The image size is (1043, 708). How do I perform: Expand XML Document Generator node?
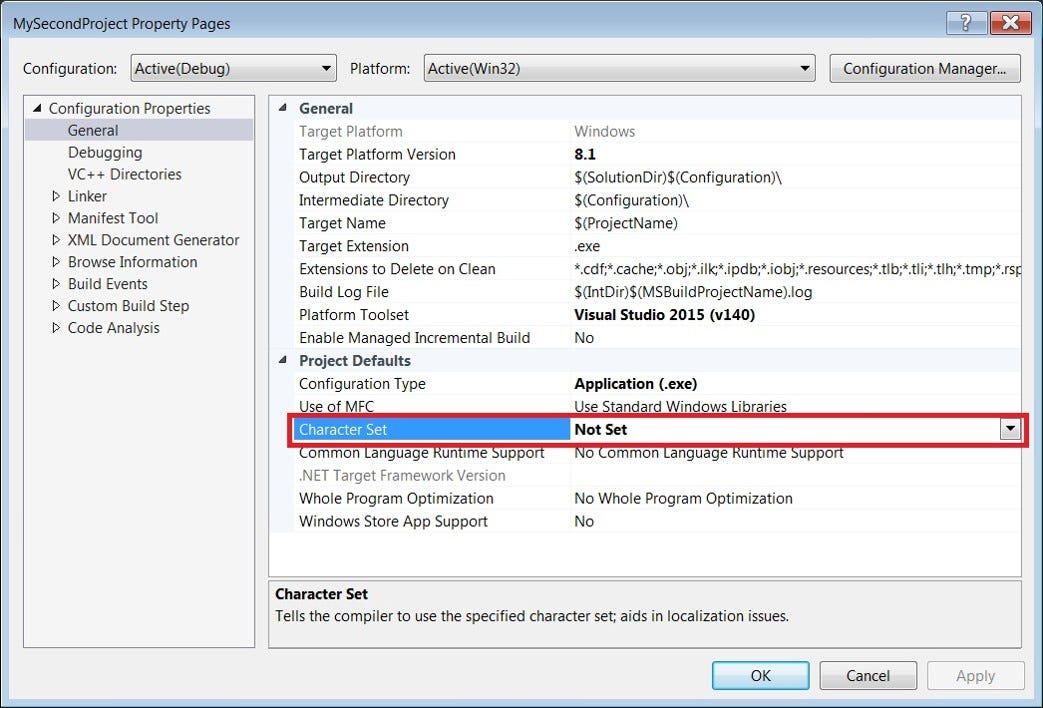click(58, 240)
